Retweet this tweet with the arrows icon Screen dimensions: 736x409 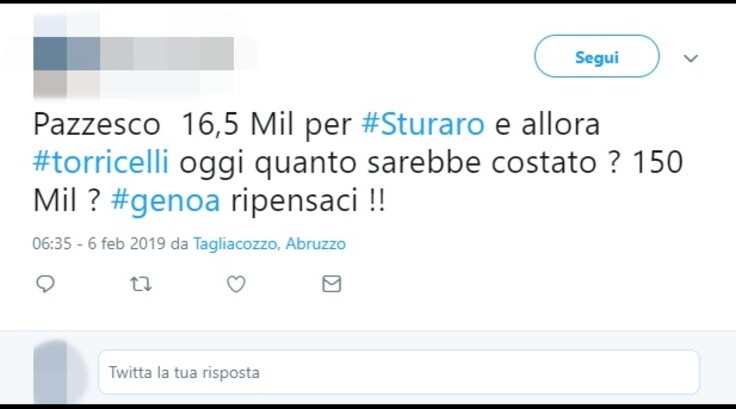pos(141,284)
